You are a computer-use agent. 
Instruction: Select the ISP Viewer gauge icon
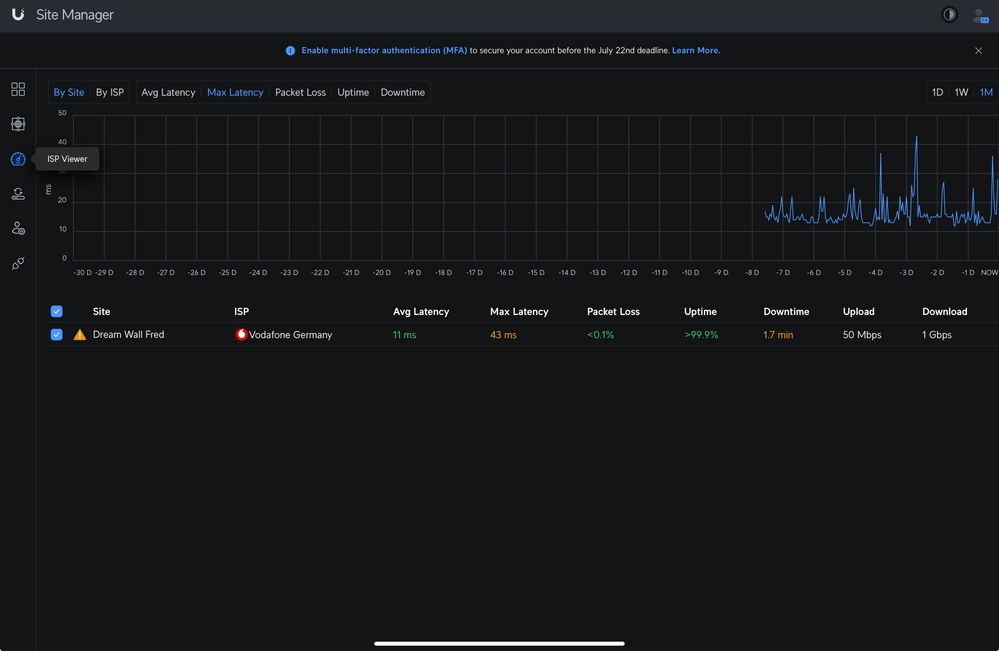pyautogui.click(x=18, y=159)
